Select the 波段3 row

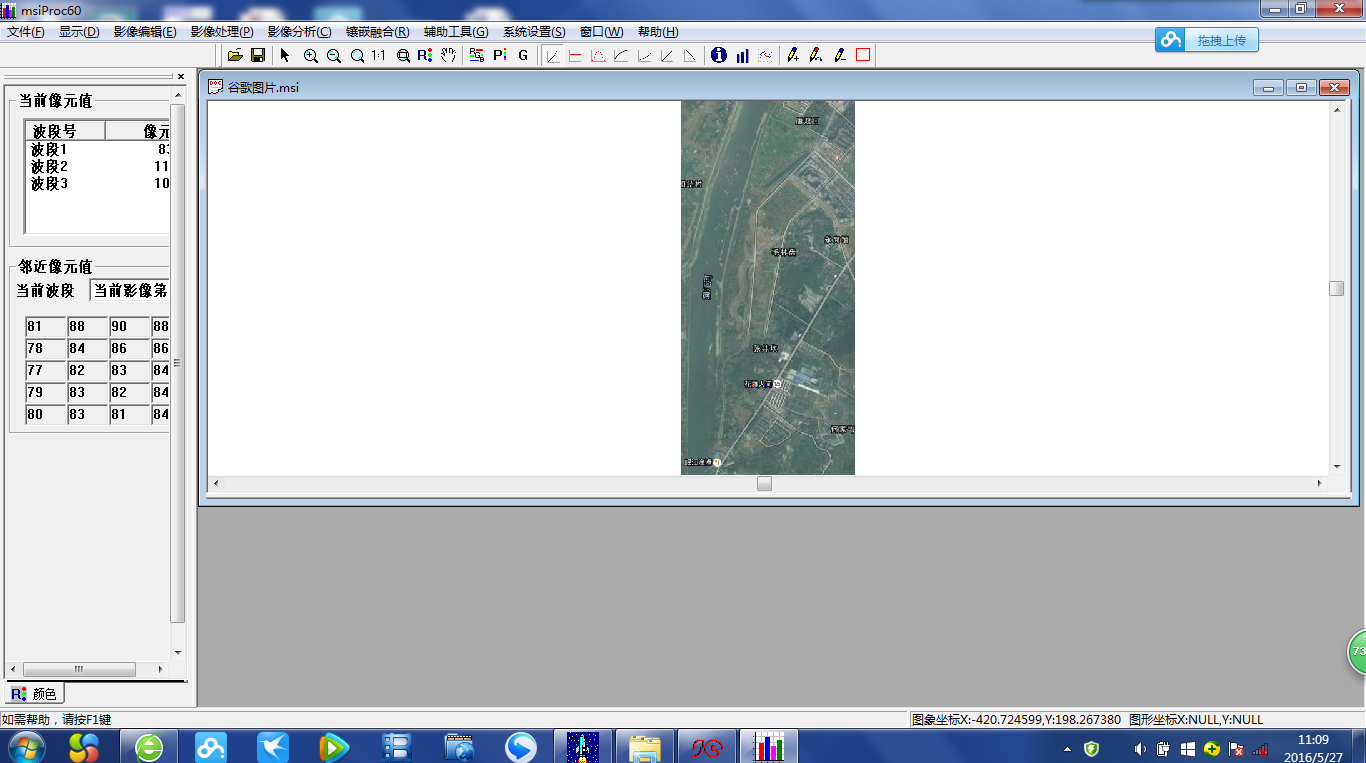click(x=98, y=184)
